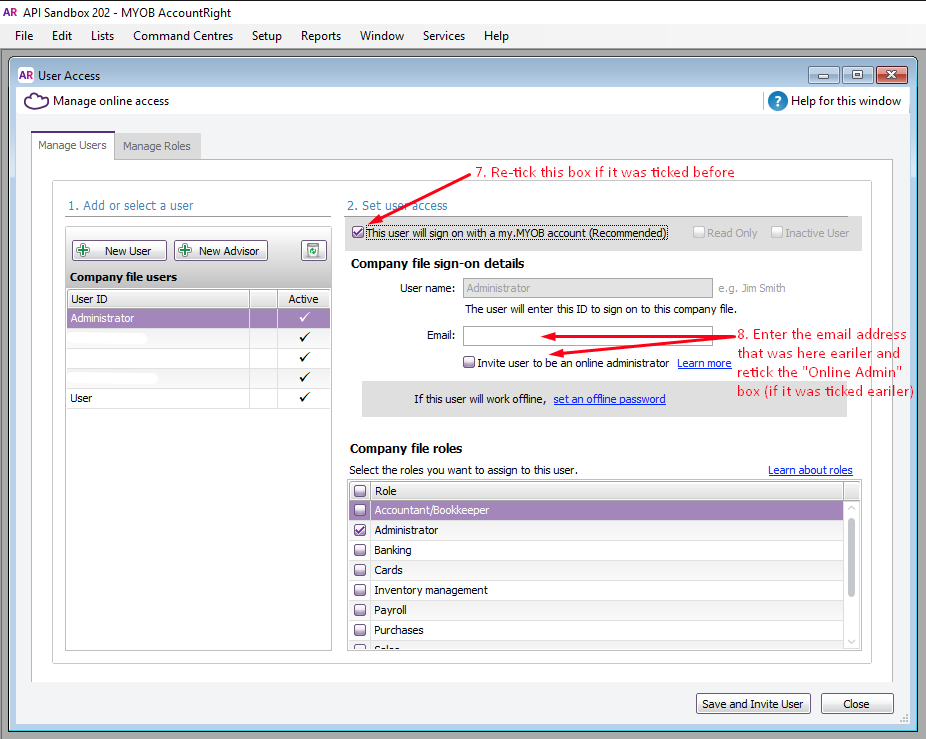Click the New Advisor button

click(x=221, y=250)
